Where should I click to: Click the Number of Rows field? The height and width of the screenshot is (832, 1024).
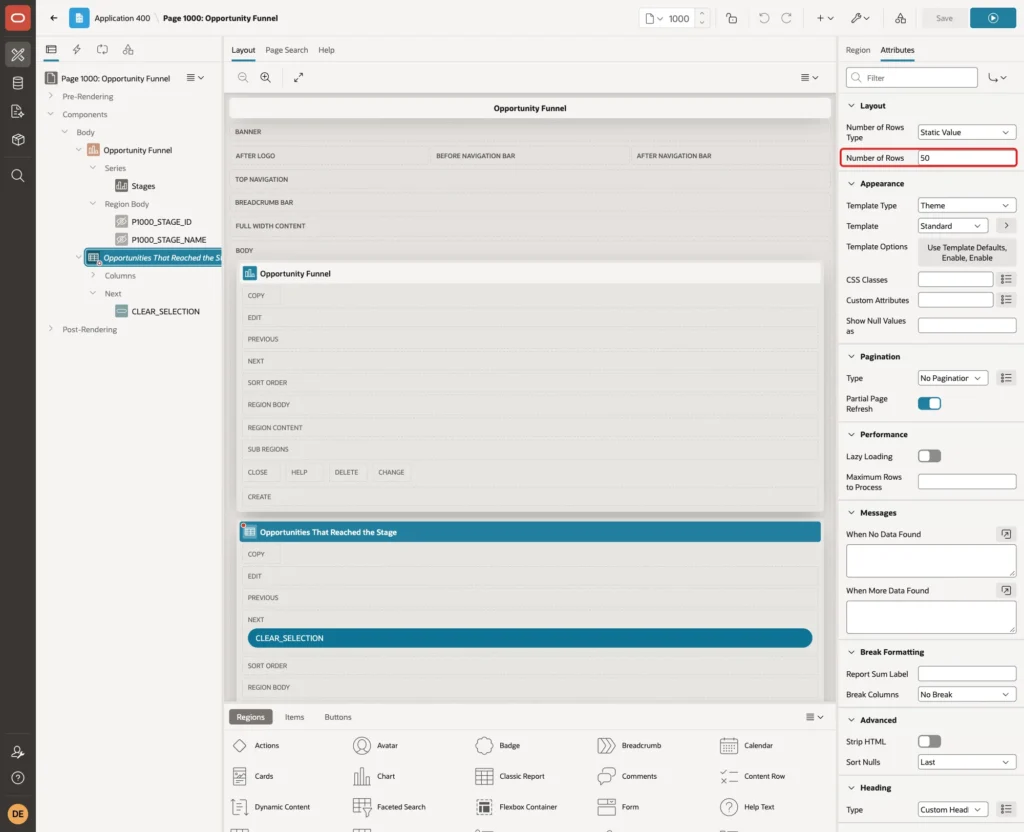(967, 158)
